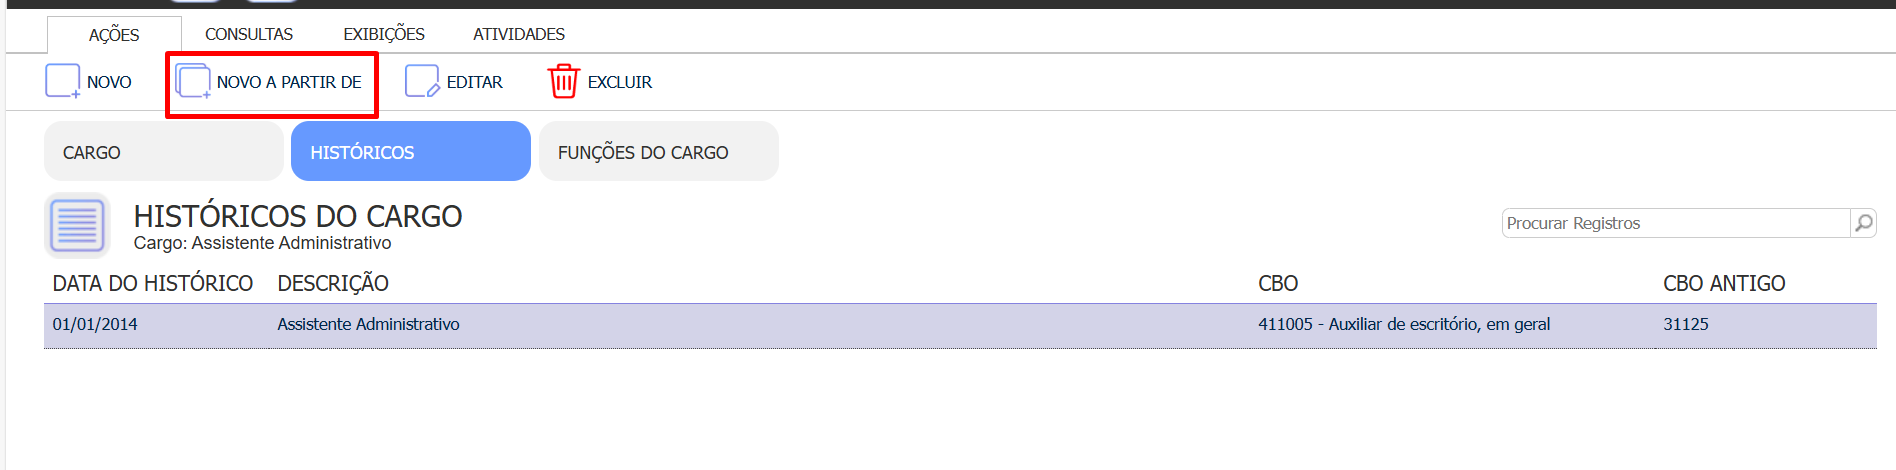This screenshot has width=1896, height=470.
Task: Switch to the Consultas tab
Action: point(249,34)
